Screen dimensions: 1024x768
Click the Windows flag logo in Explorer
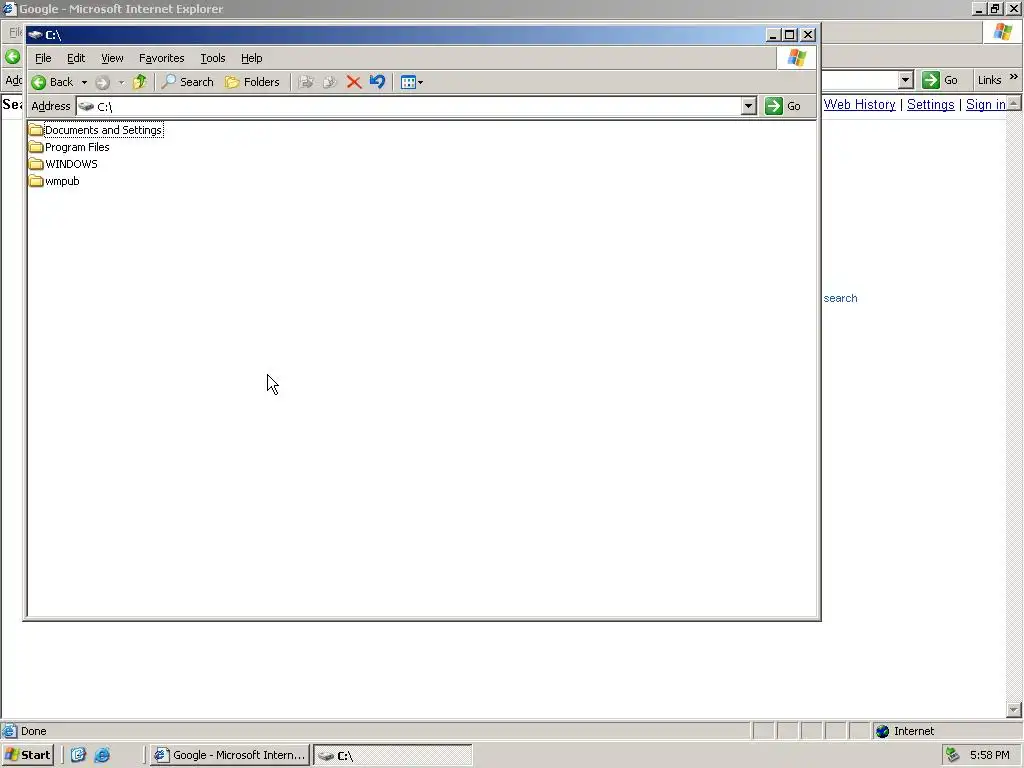[796, 58]
